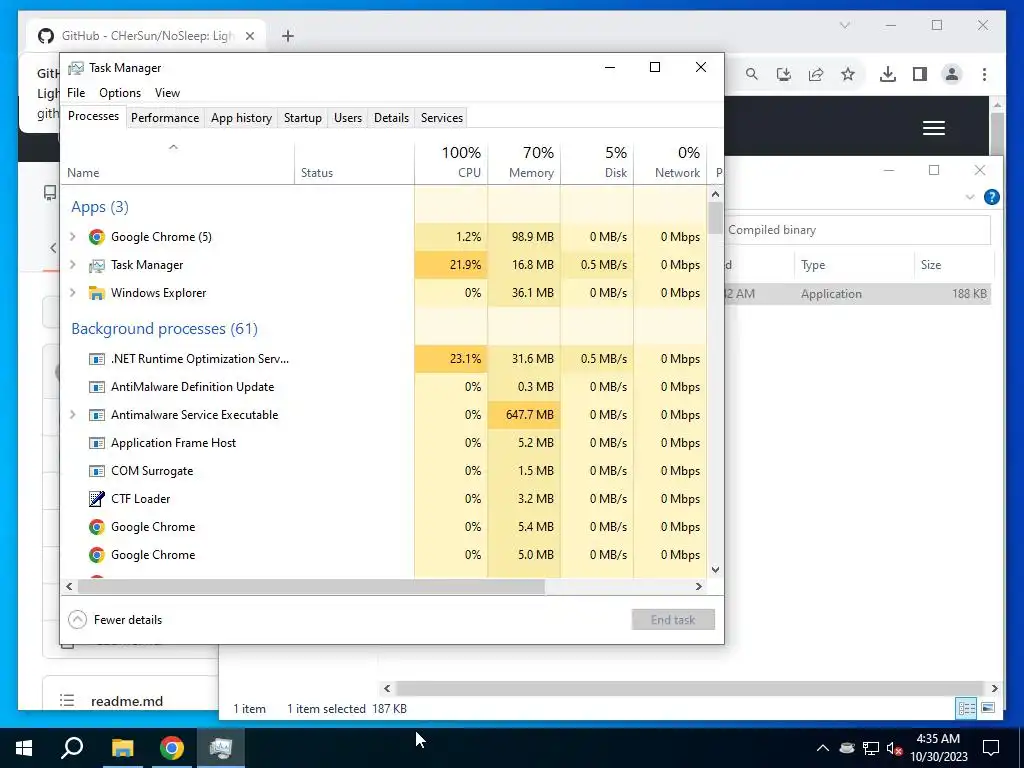Show hidden system tray icons chevron
Screen dimensions: 1024x768
[823, 748]
